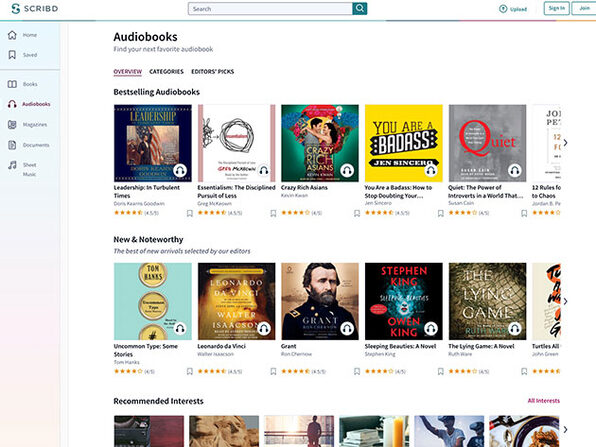The height and width of the screenshot is (447, 596).
Task: Advance New & Noteworthy carousel arrow
Action: click(x=565, y=301)
